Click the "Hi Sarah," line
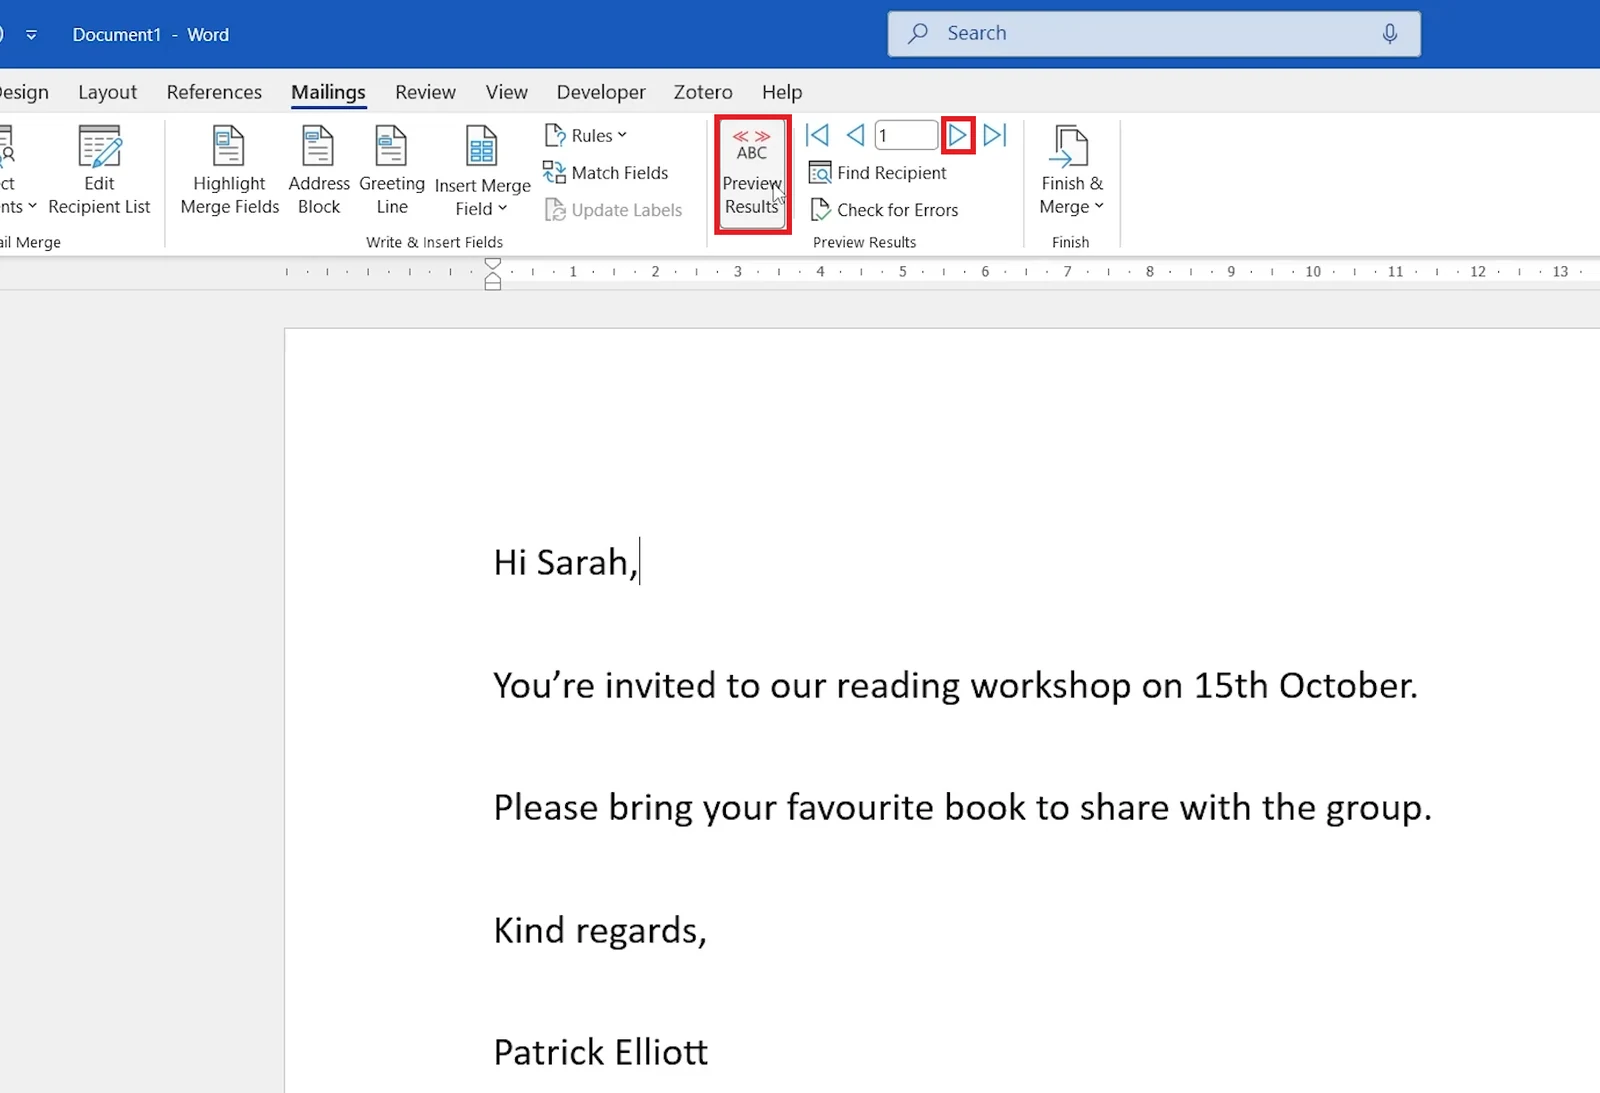Screen dimensions: 1600x1093 click(x=565, y=562)
